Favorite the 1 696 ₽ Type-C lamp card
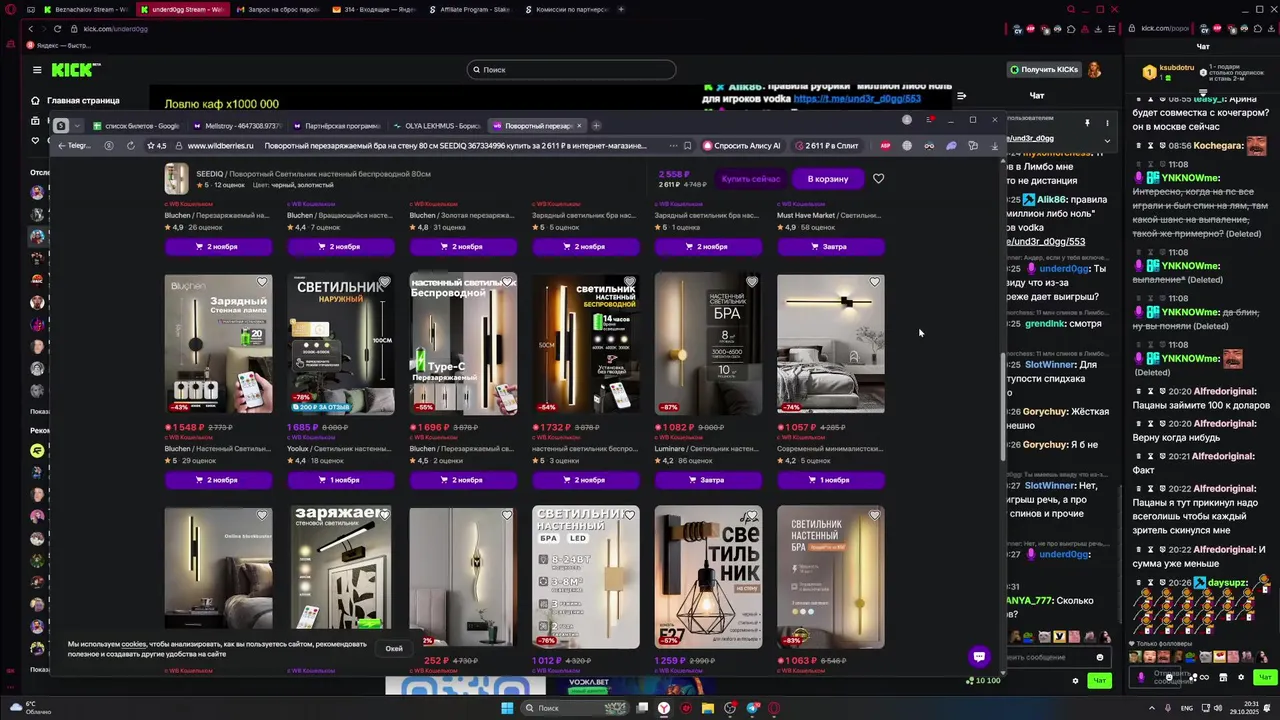The width and height of the screenshot is (1280, 720). point(507,283)
